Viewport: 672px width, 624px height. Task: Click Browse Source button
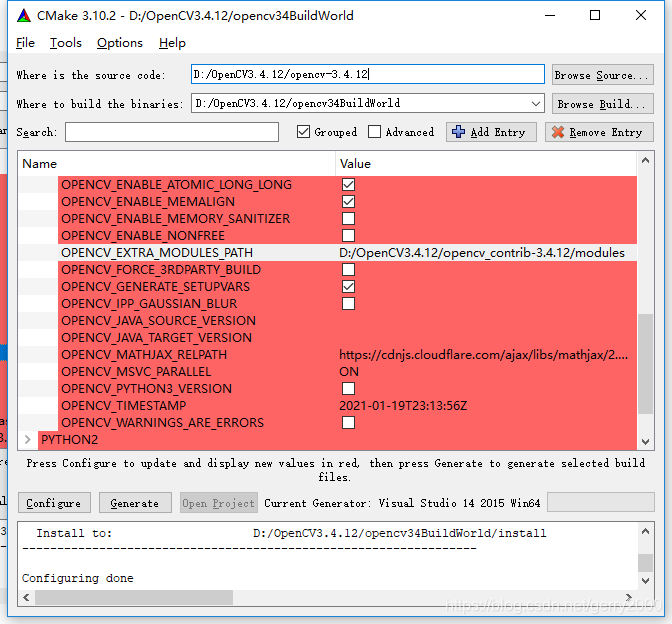[x=603, y=75]
